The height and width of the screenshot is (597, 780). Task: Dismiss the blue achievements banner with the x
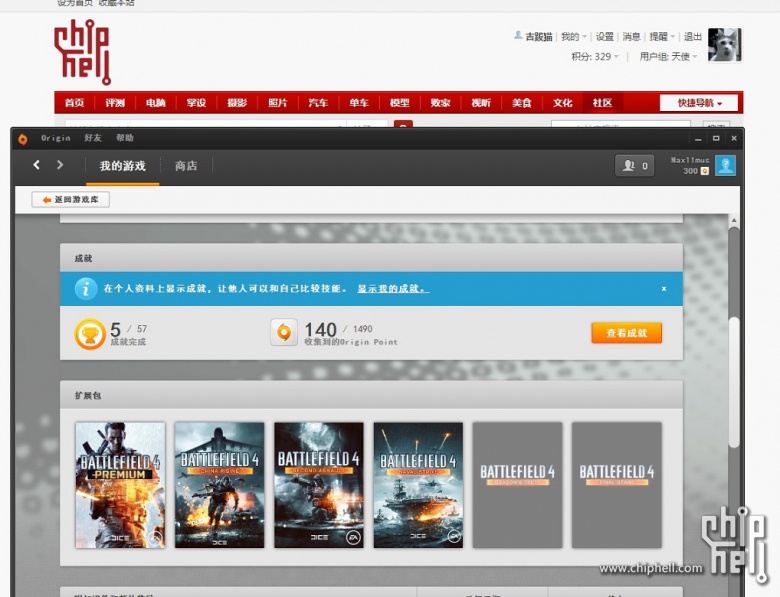coord(664,289)
